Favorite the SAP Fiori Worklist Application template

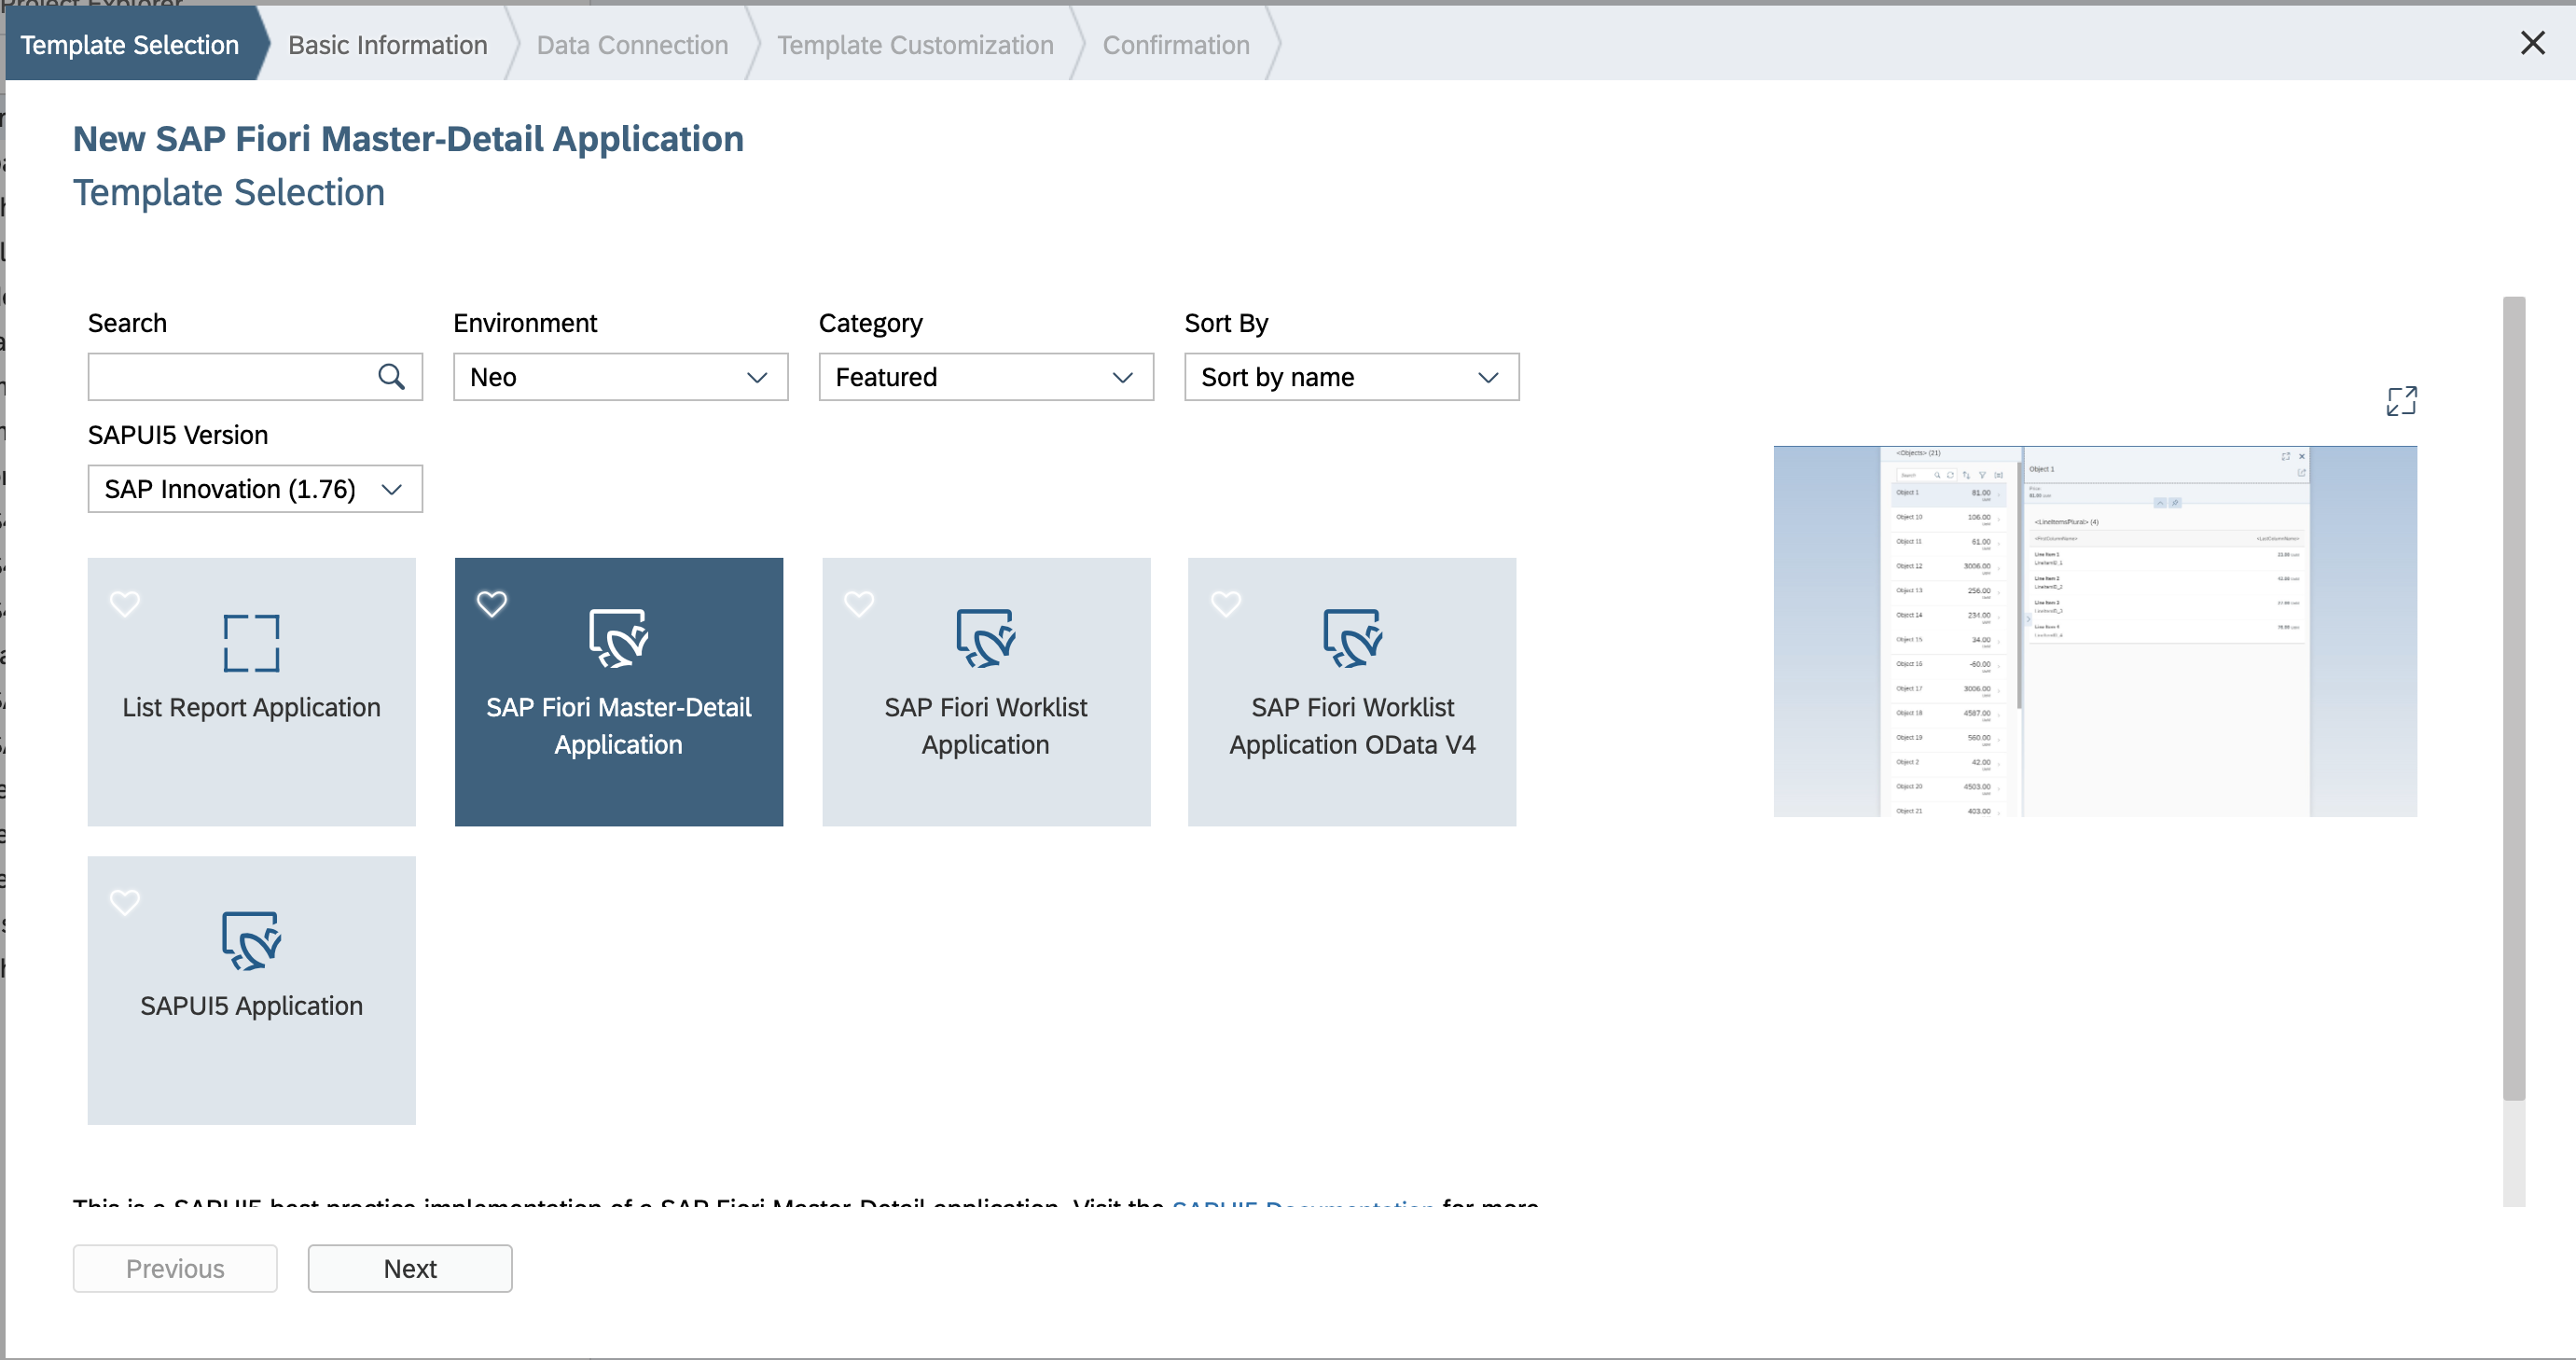(859, 603)
